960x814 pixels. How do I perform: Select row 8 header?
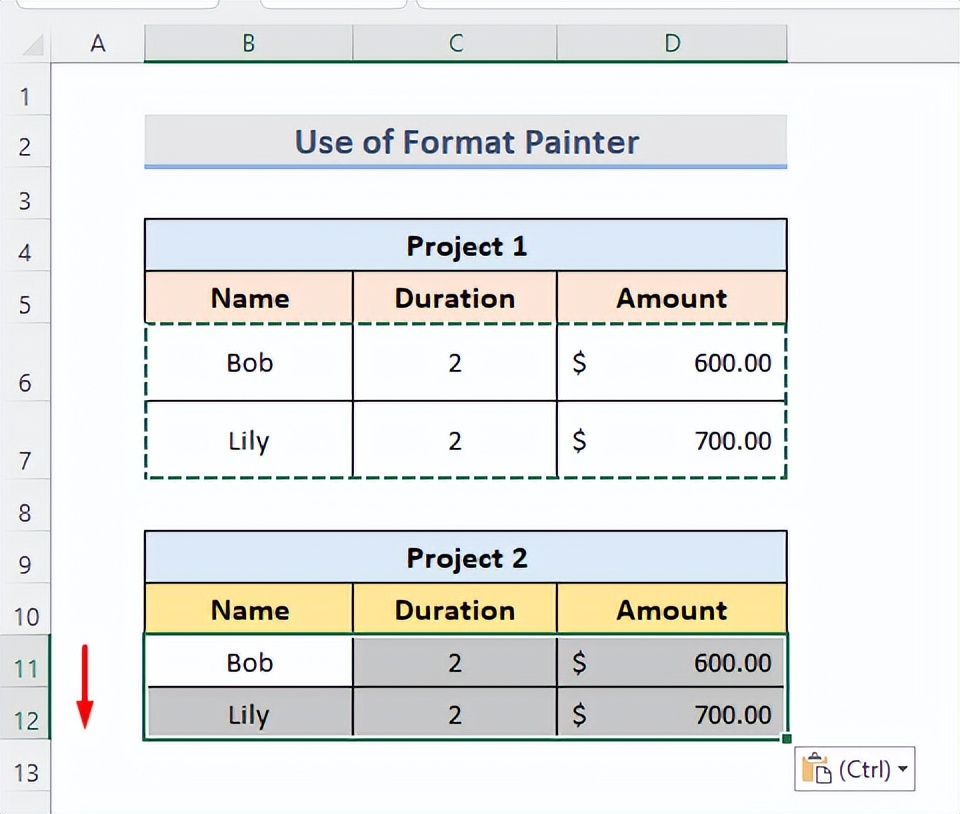(x=24, y=505)
